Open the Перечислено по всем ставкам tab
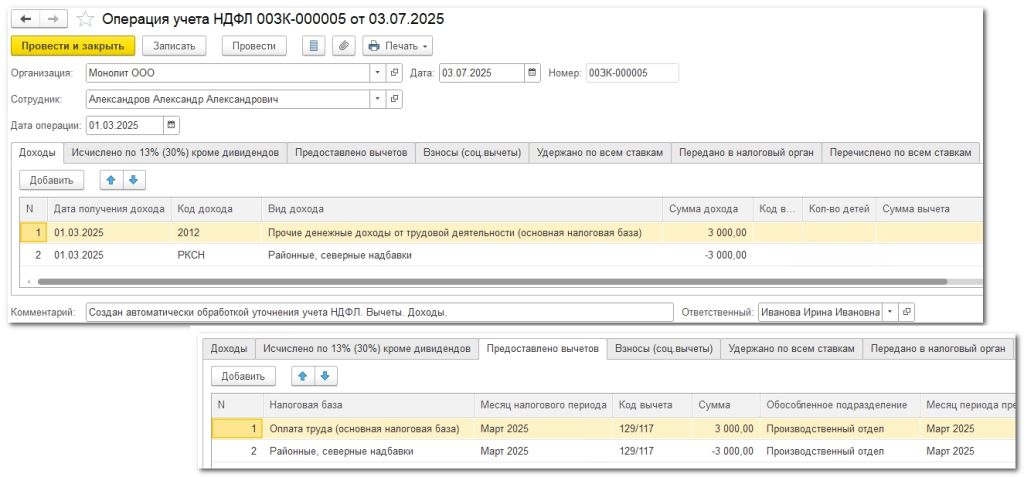 [900, 152]
